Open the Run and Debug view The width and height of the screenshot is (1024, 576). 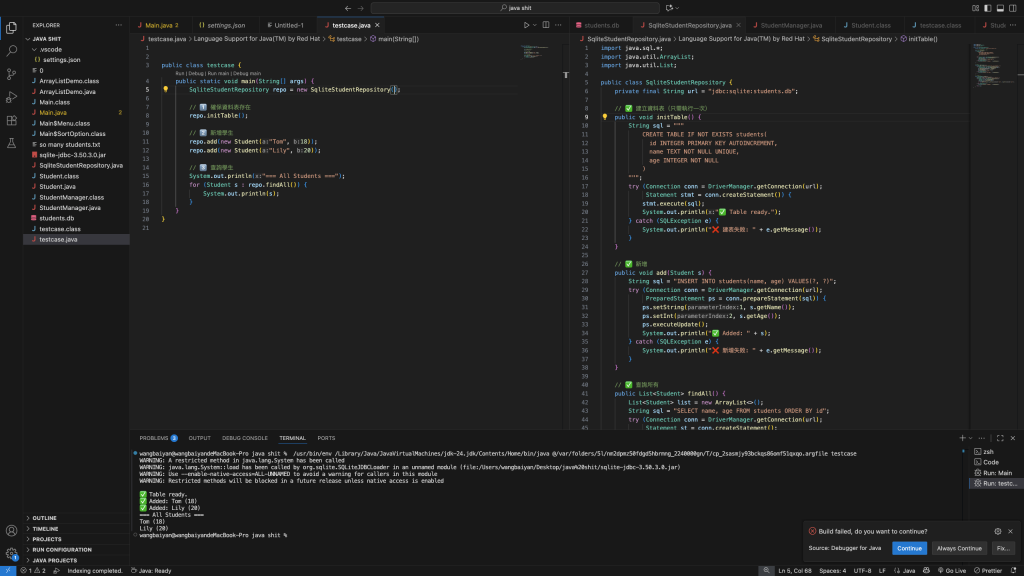(x=11, y=97)
